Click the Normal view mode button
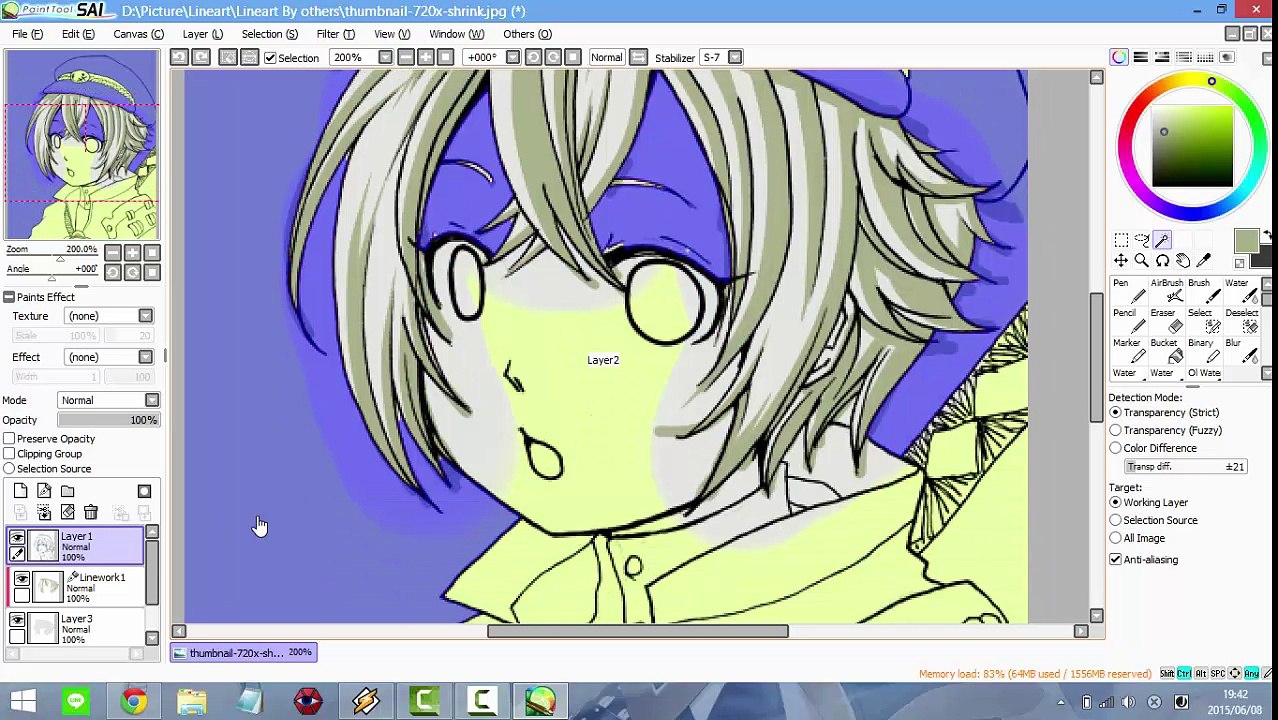 (x=606, y=57)
